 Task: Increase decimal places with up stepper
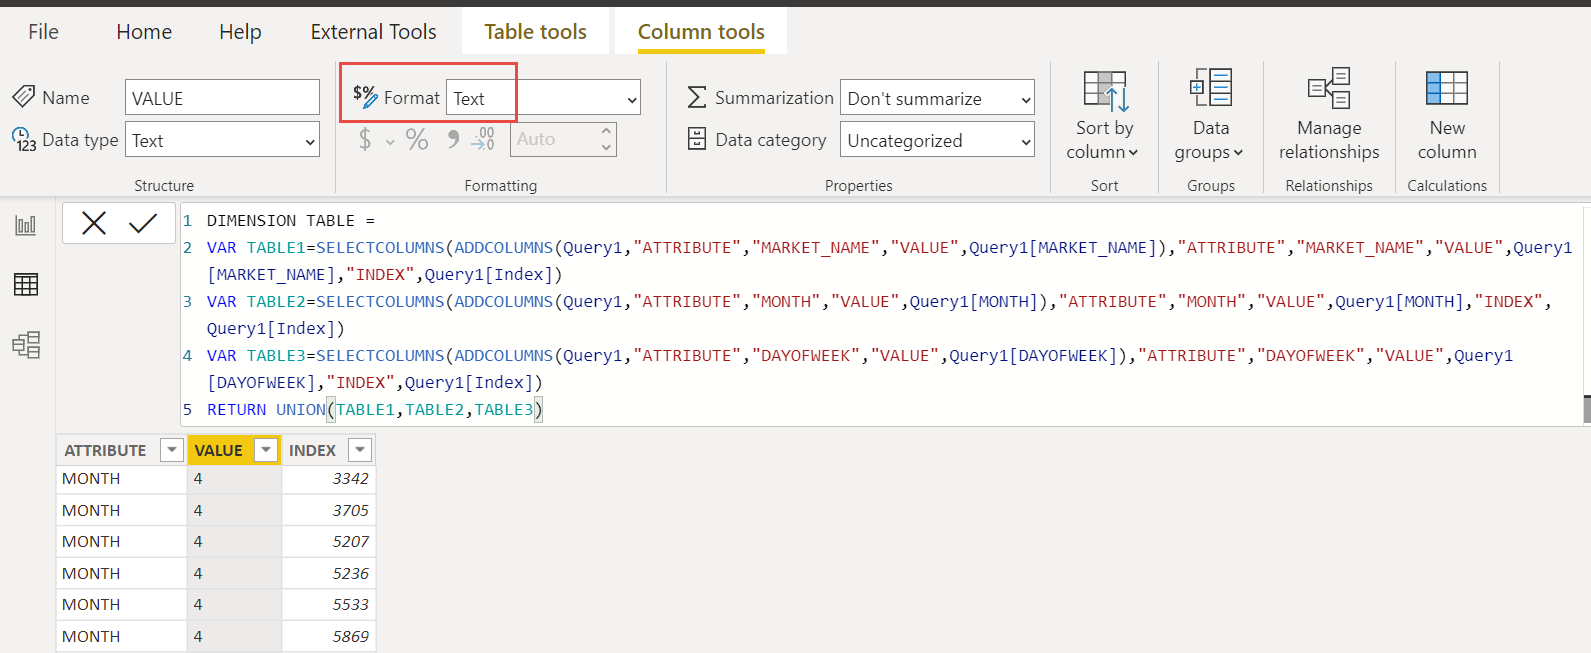point(606,131)
